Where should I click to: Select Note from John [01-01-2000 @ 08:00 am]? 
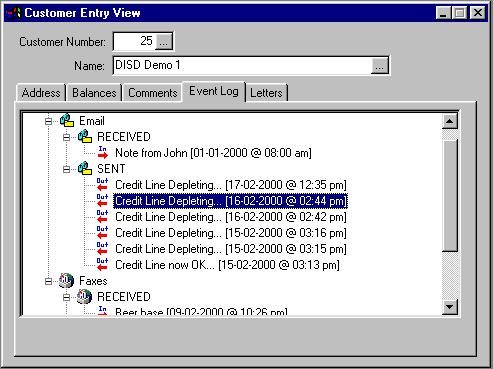(x=213, y=153)
